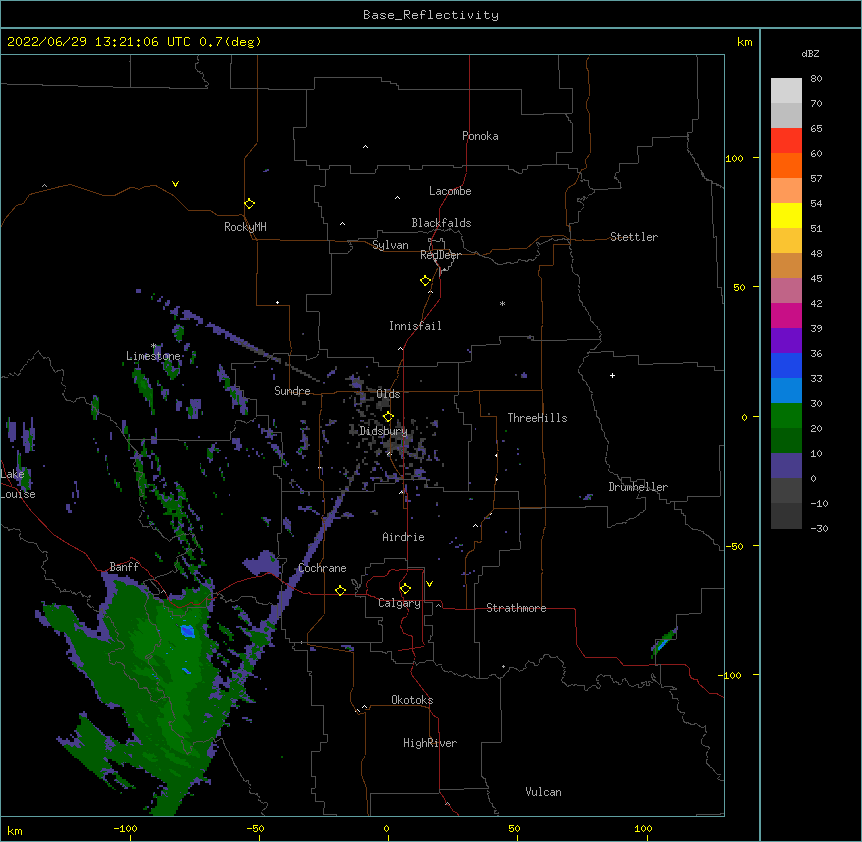Click the Innisfail city label
The width and height of the screenshot is (862, 842).
(x=415, y=326)
